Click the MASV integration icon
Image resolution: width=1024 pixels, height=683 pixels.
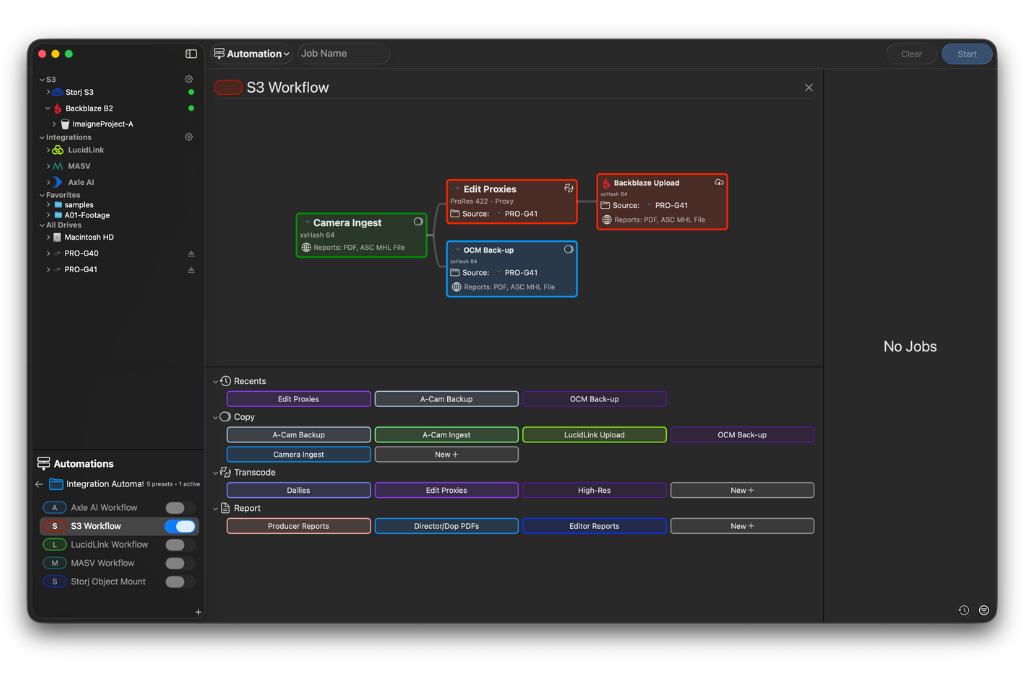(x=57, y=166)
